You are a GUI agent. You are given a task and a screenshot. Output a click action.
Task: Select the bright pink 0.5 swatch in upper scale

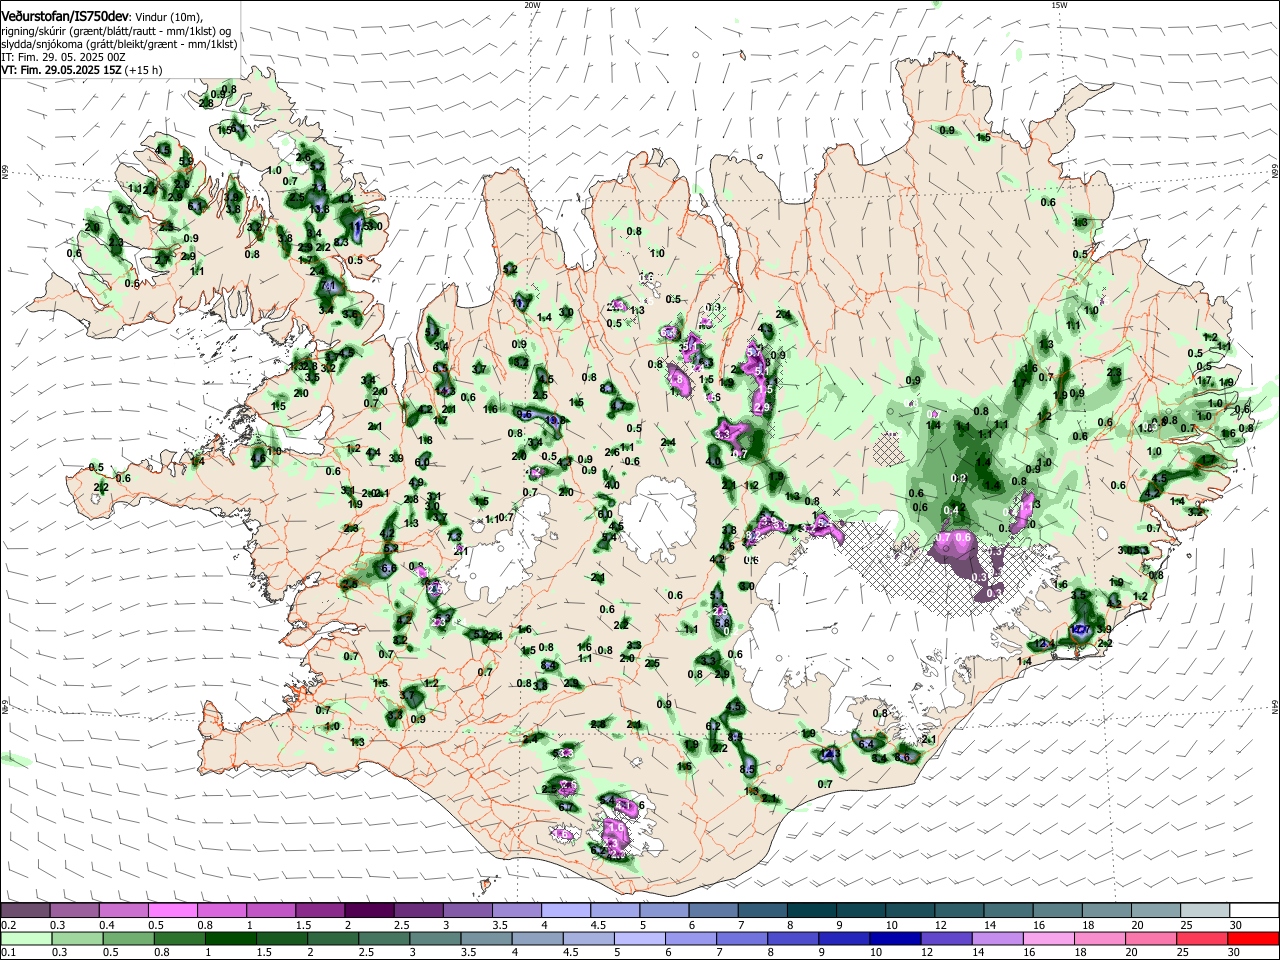172,911
